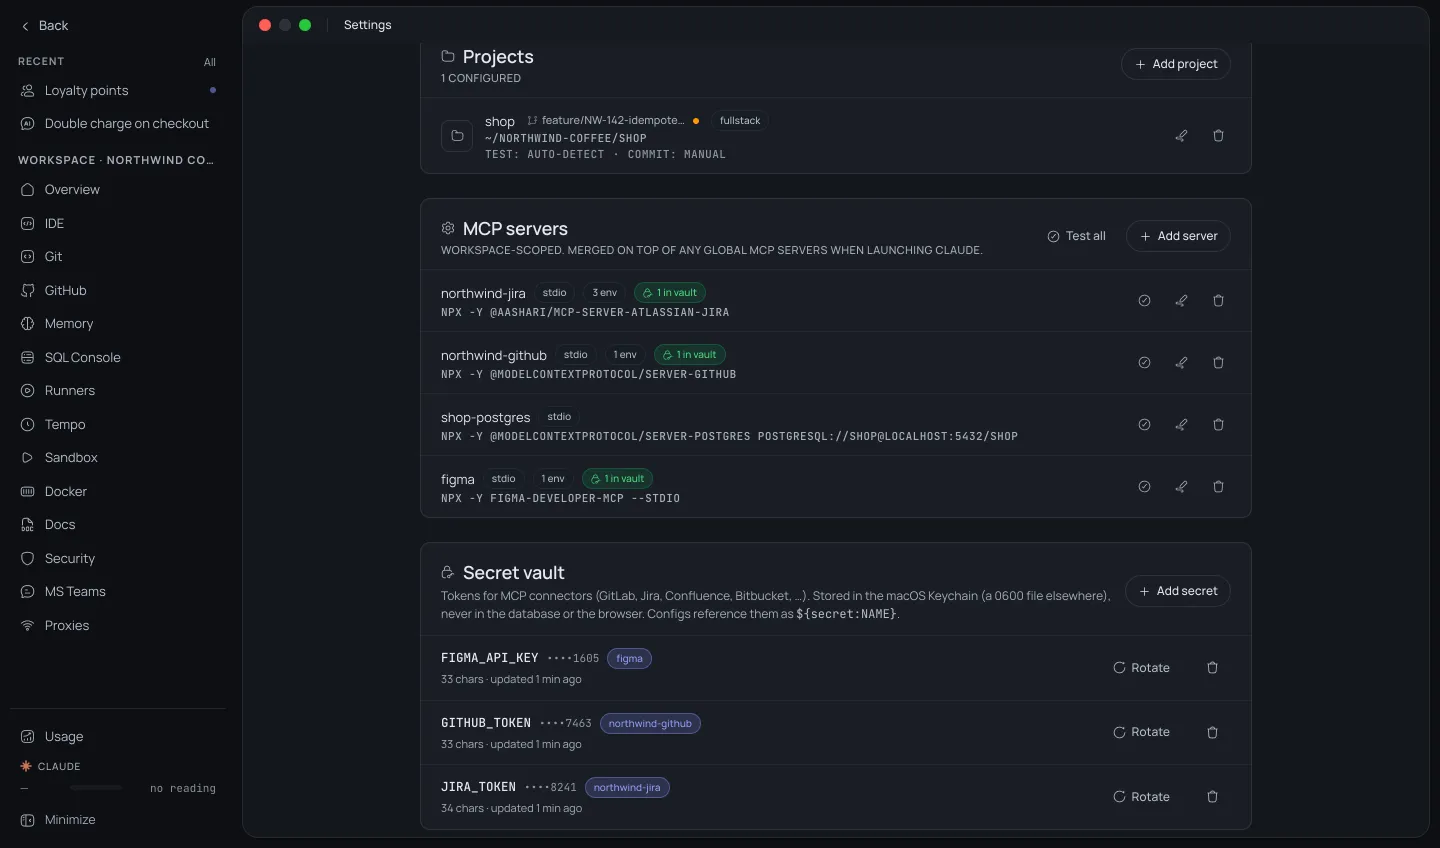Click Test all for MCP servers
Image resolution: width=1440 pixels, height=848 pixels.
coord(1076,236)
